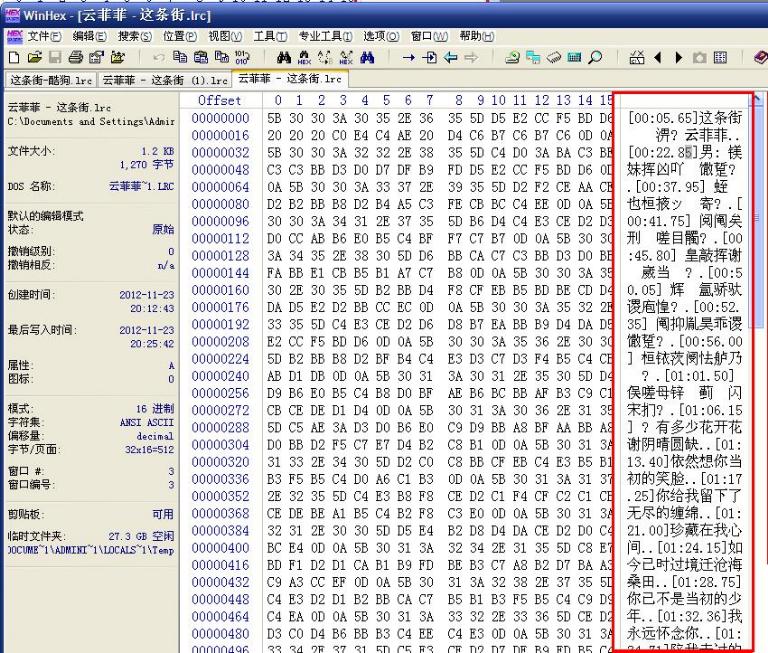Select offset row 00000384

click(220, 531)
